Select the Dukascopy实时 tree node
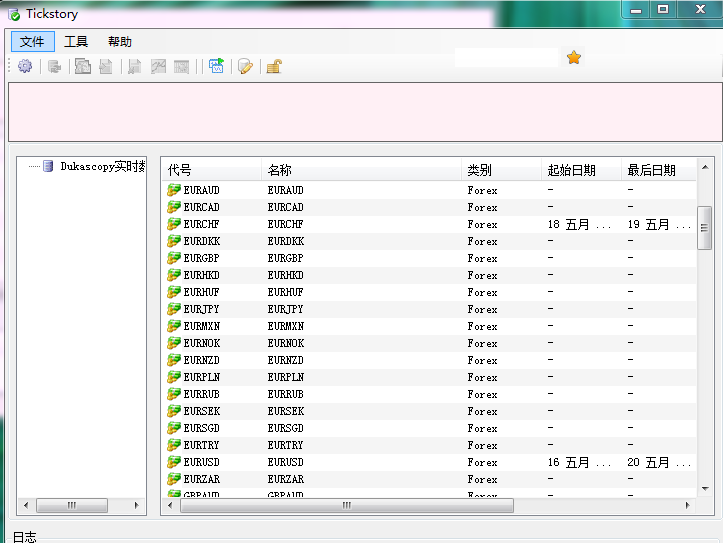The width and height of the screenshot is (723, 543). [x=102, y=166]
